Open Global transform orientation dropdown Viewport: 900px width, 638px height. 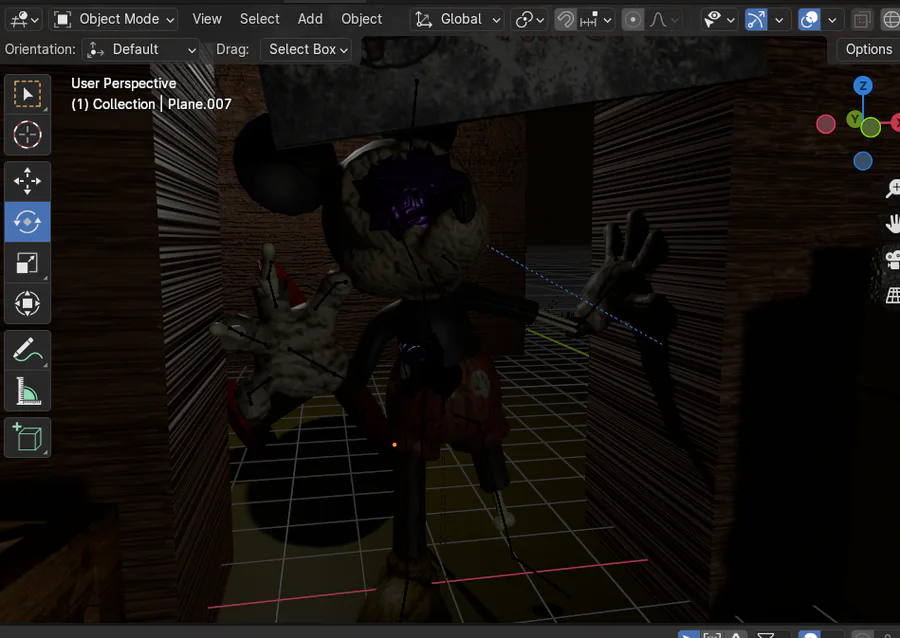coord(457,20)
